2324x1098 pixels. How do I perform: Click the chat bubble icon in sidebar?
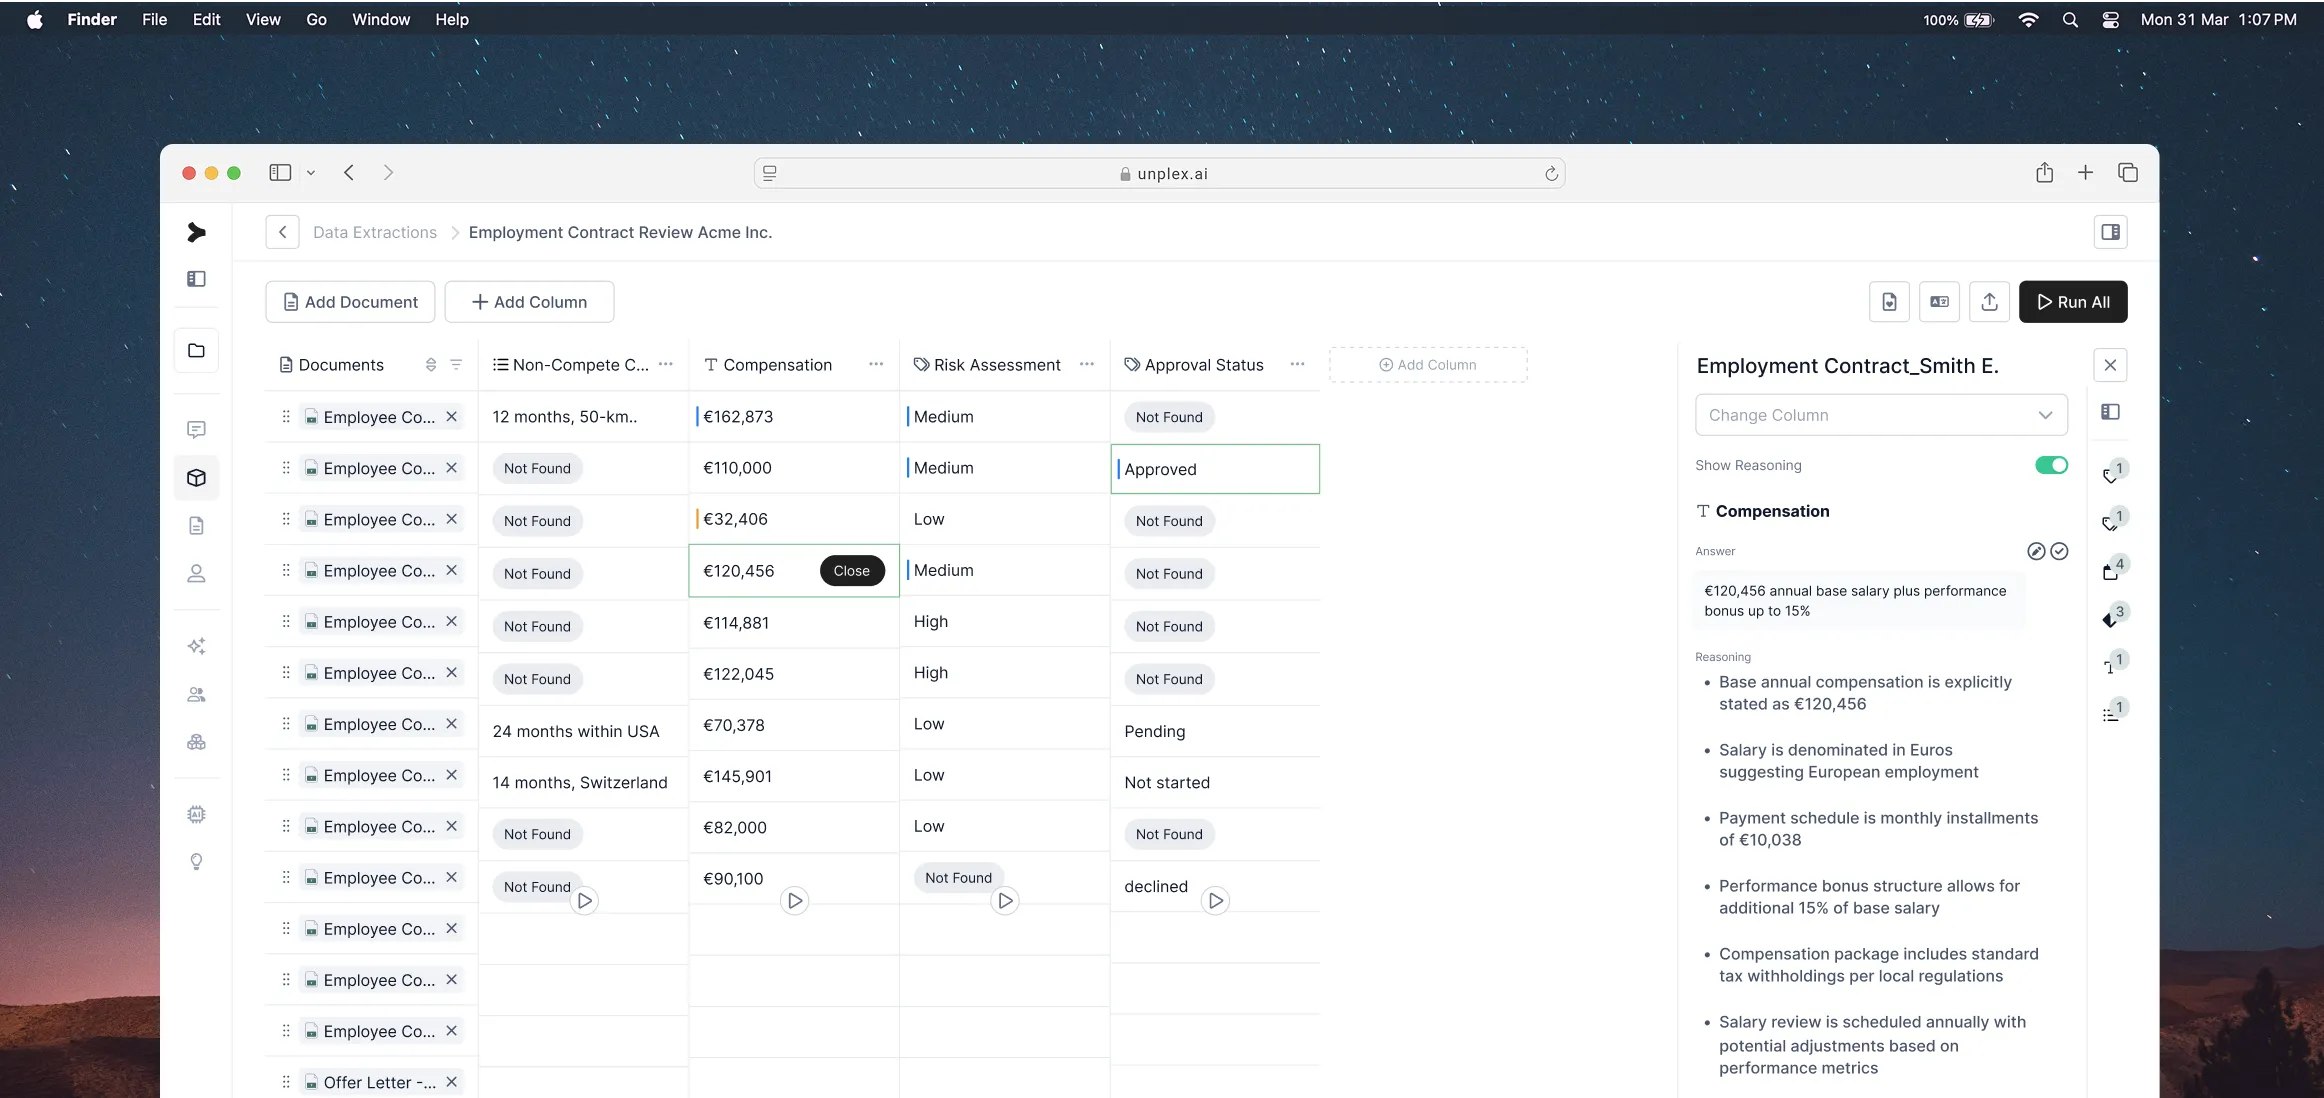[196, 430]
